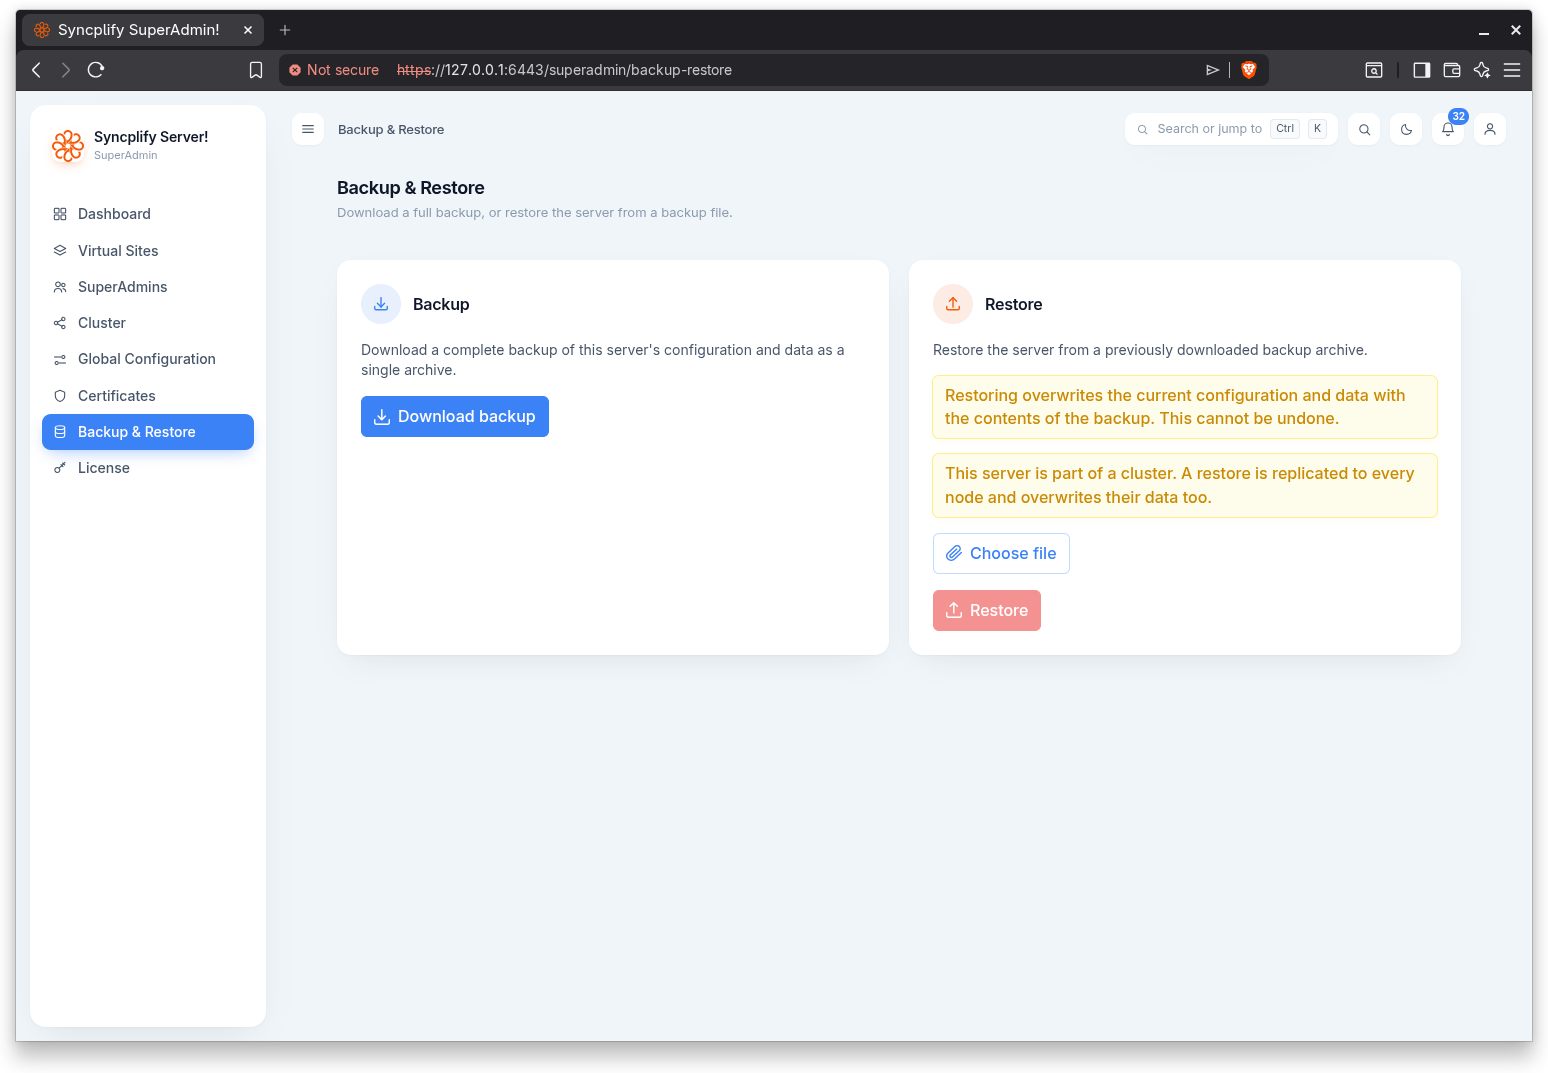Switch to dark mode with moon icon
Image resolution: width=1548 pixels, height=1073 pixels.
pyautogui.click(x=1406, y=129)
